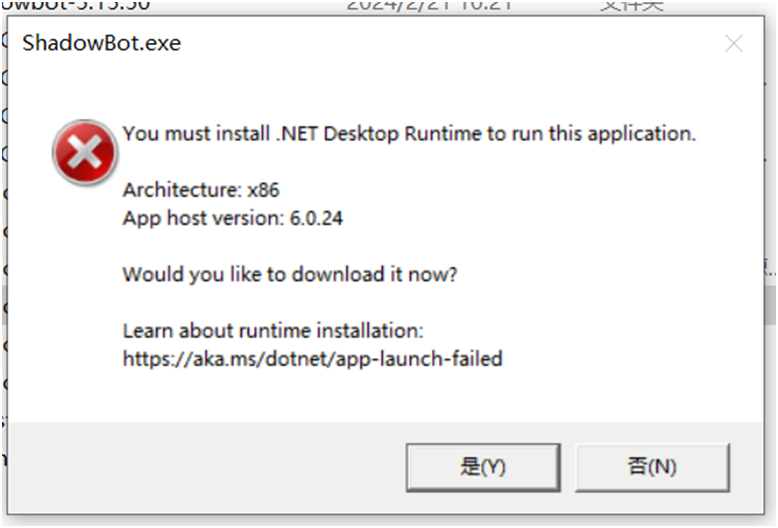Click the background 文件夹 type label

(631, 6)
